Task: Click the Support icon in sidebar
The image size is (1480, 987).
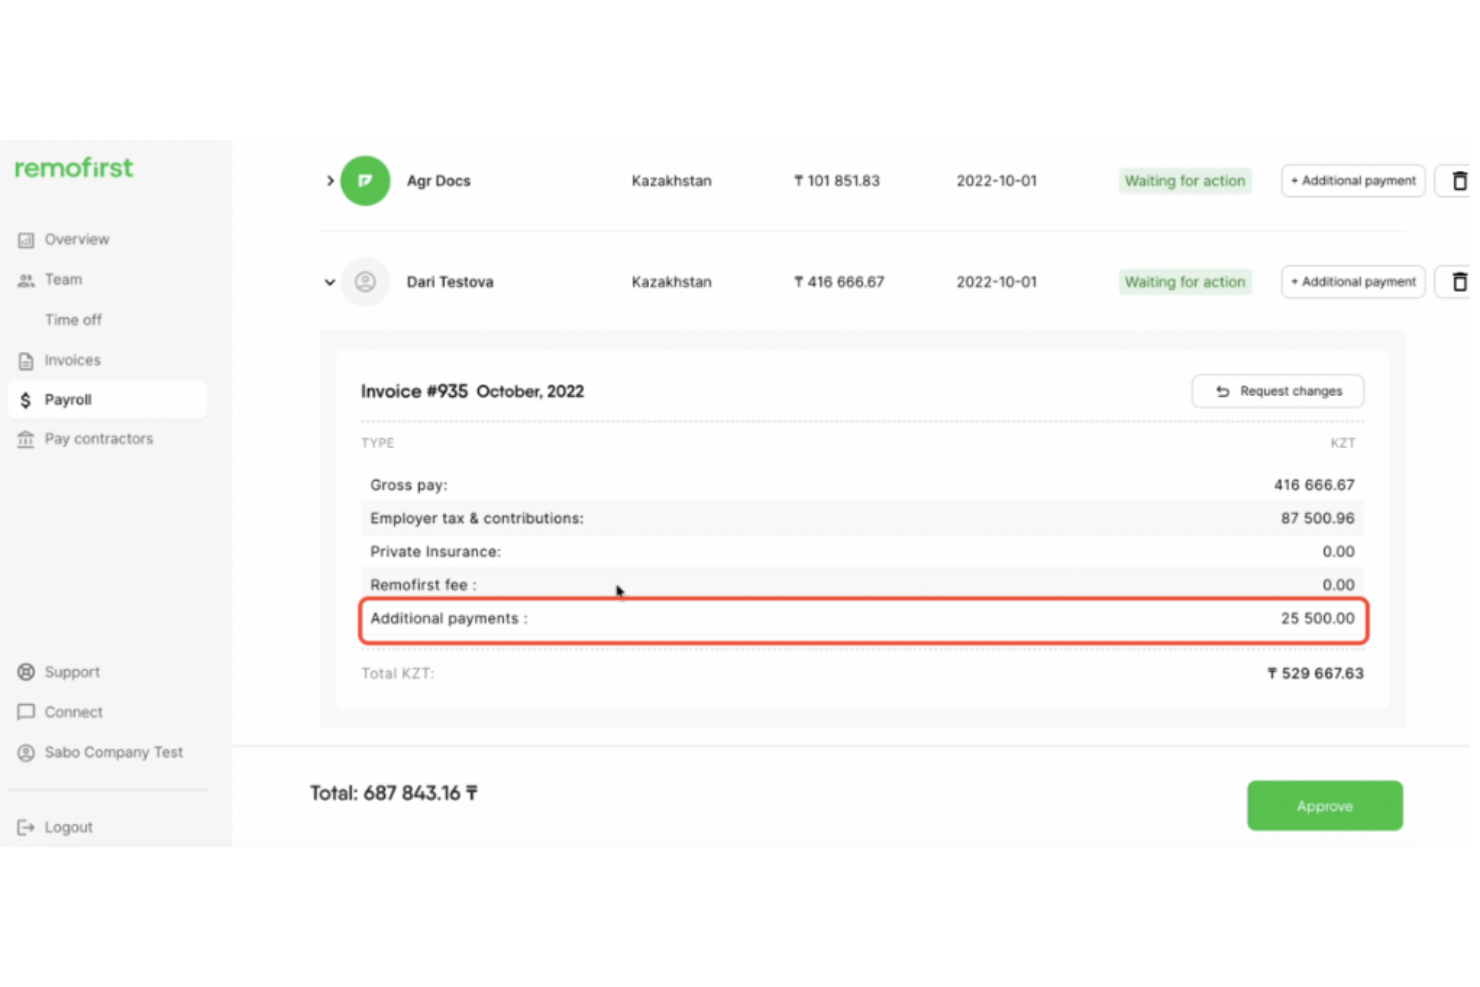Action: pyautogui.click(x=25, y=671)
